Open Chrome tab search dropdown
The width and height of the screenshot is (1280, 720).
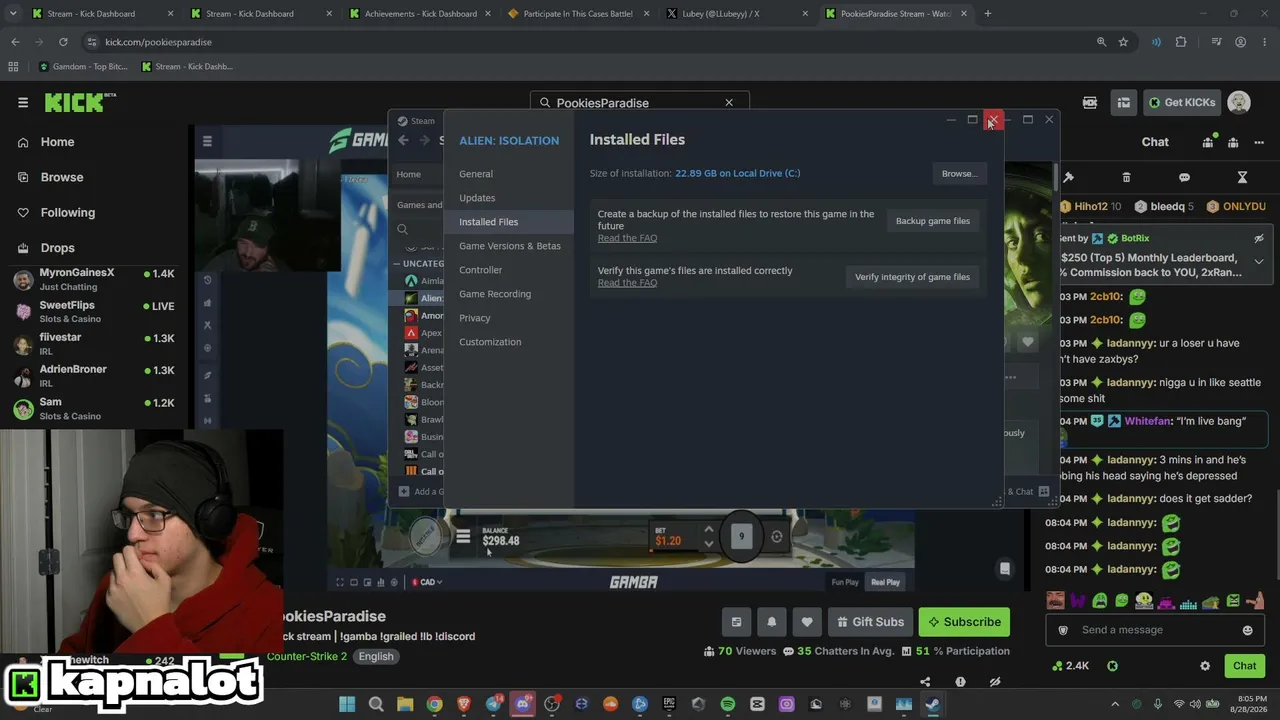[x=14, y=14]
